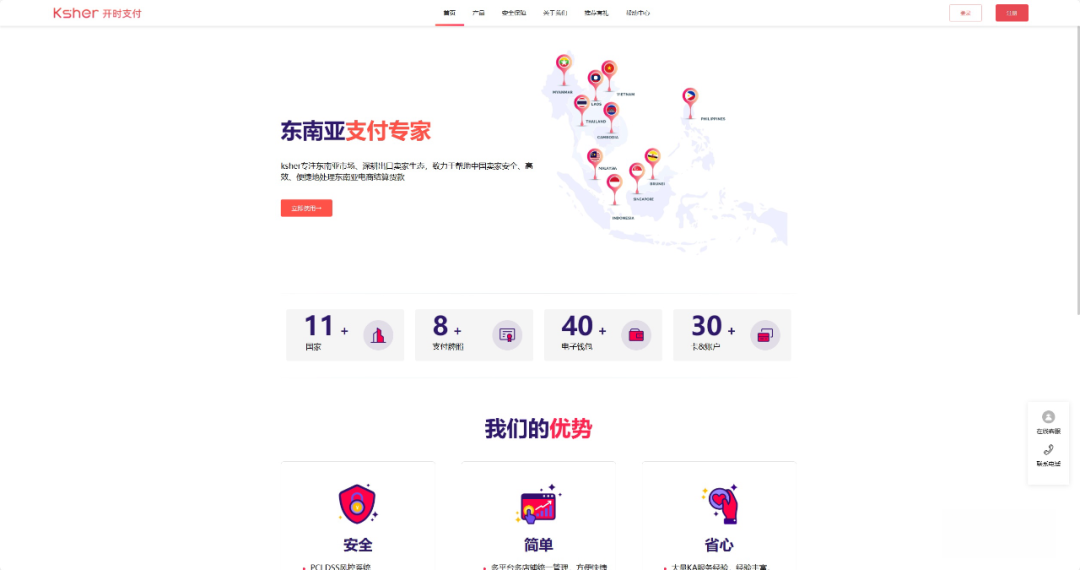Open the fifth item in the top navigation menu
The width and height of the screenshot is (1080, 570).
[x=596, y=13]
